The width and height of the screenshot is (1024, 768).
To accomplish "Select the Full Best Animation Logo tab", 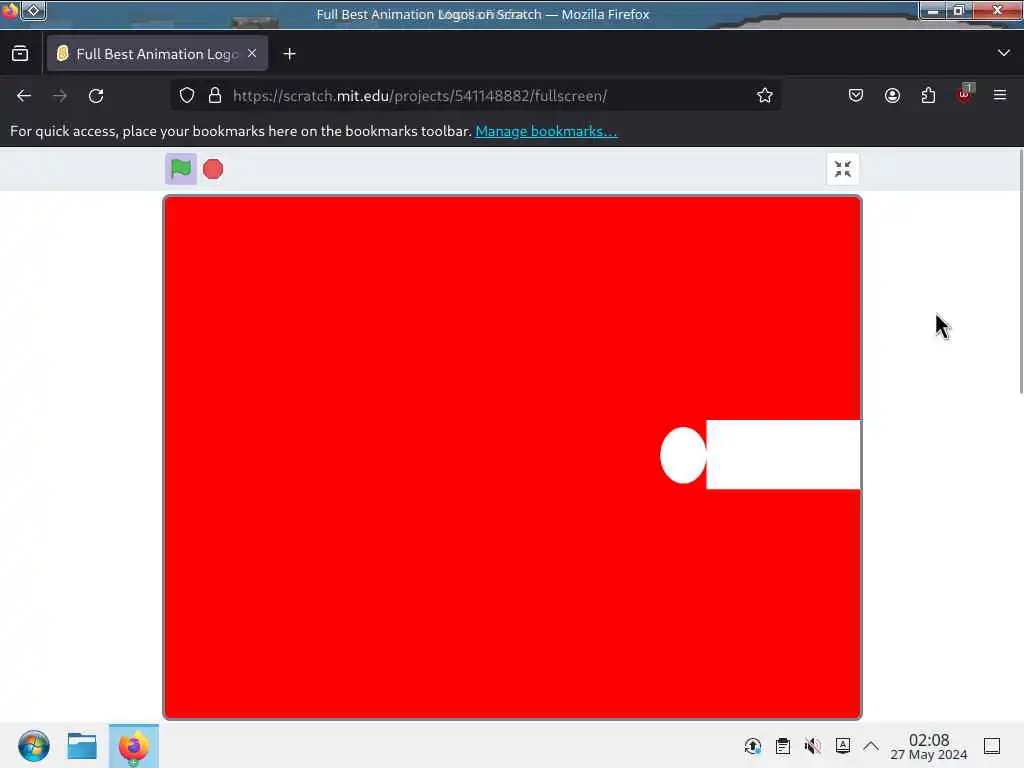I will tap(157, 54).
